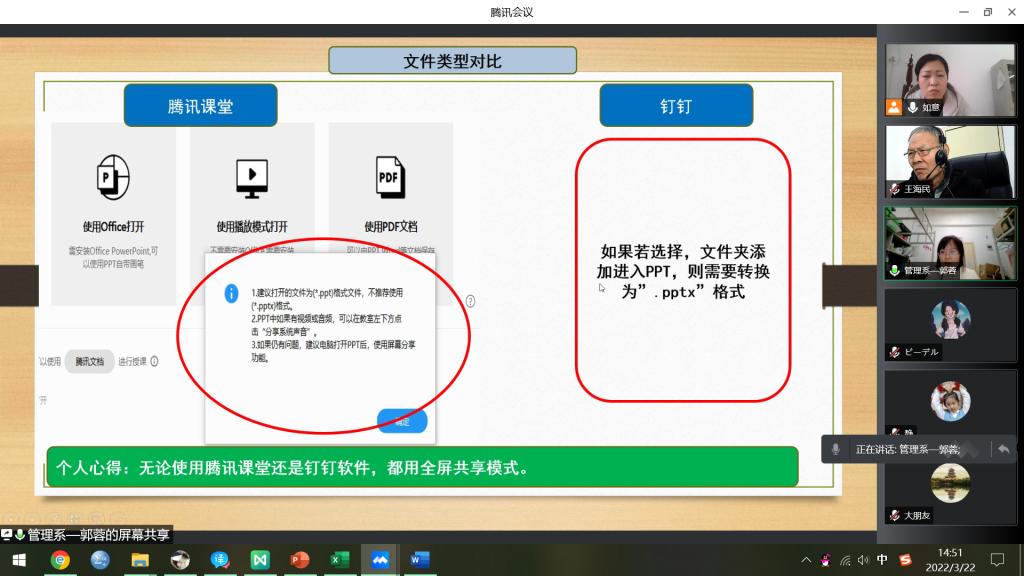Open the QQ penguin tray icon
The image size is (1024, 576).
pos(826,560)
